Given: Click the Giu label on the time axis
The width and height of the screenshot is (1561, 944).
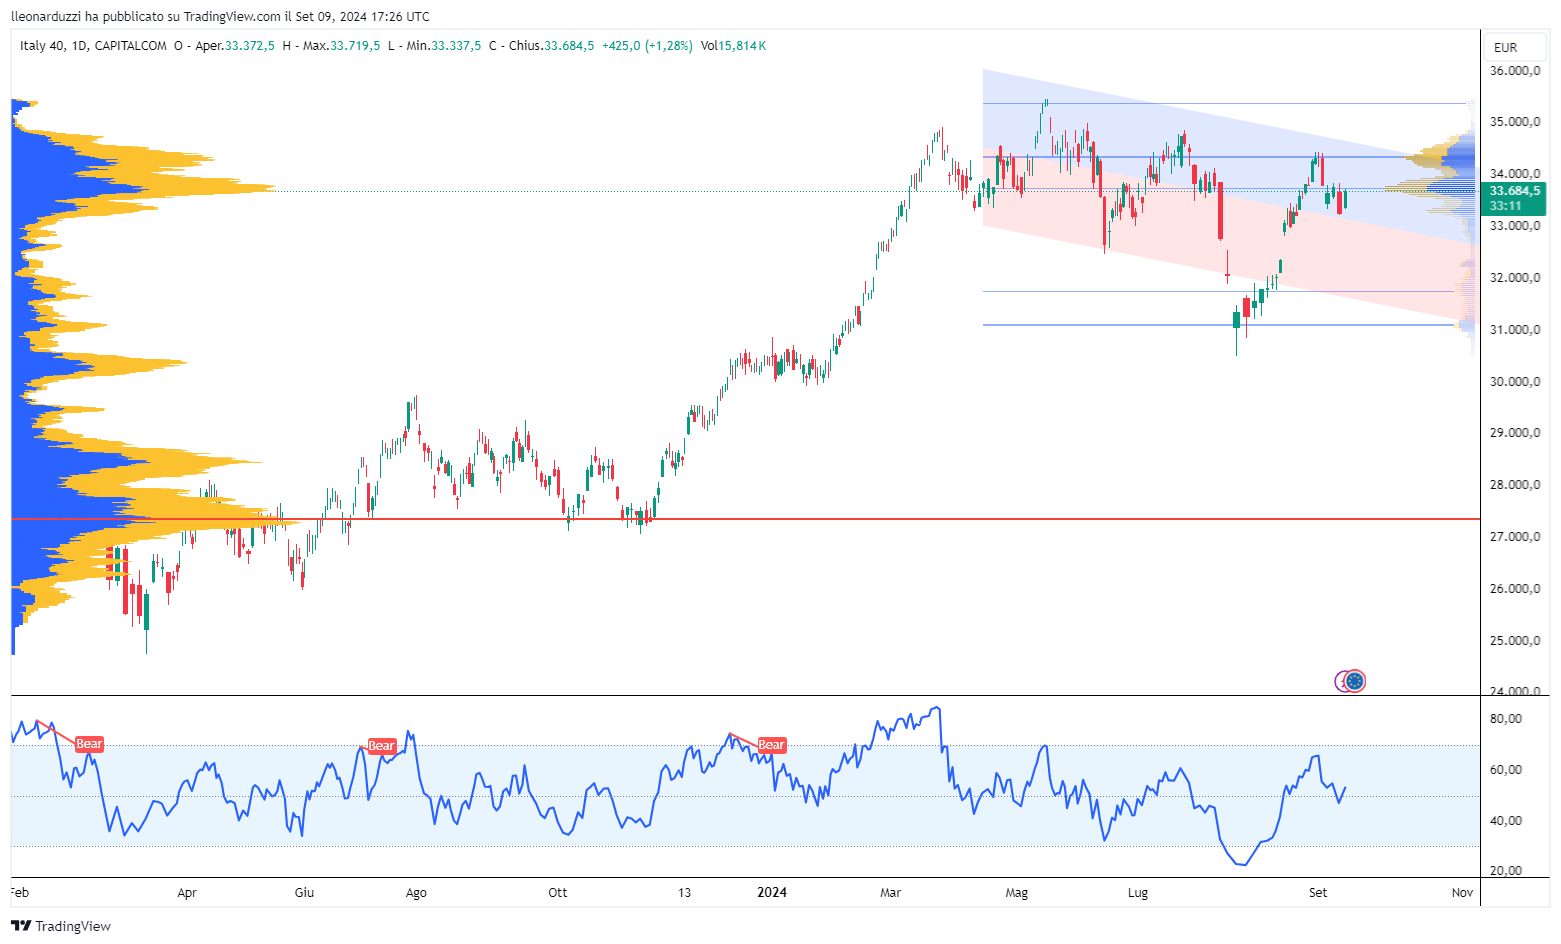Looking at the screenshot, I should 304,893.
